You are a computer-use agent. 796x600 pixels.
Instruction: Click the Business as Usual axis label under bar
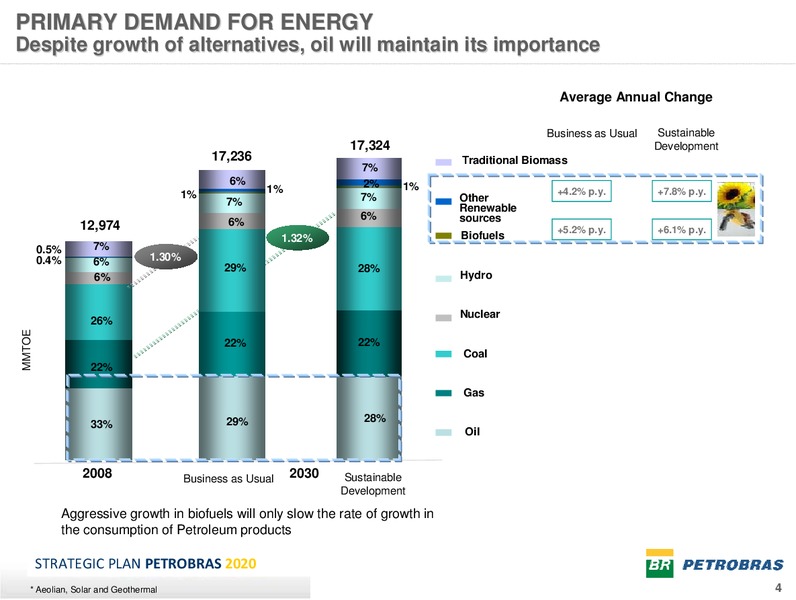pyautogui.click(x=228, y=479)
